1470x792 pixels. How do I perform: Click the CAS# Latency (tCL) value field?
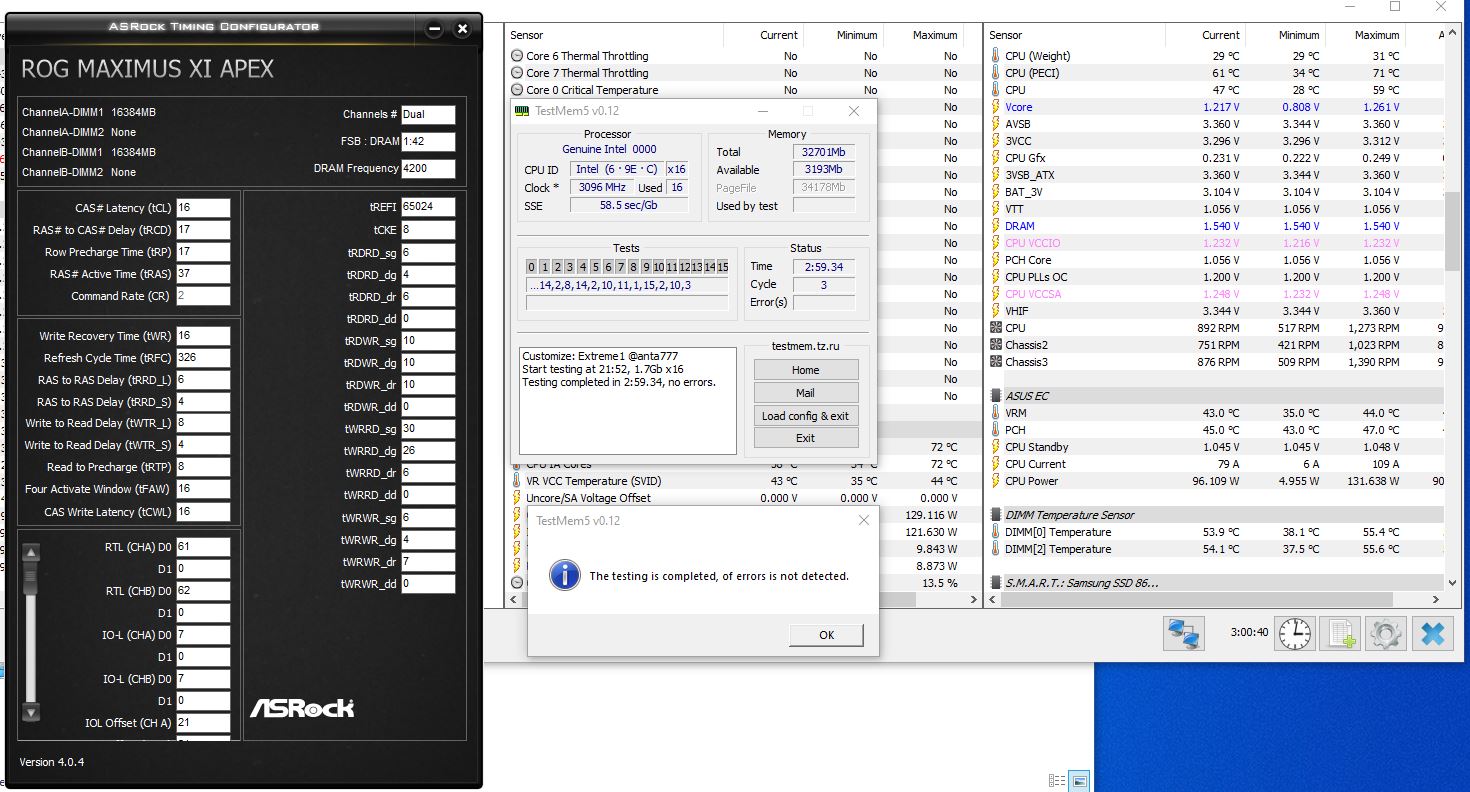coord(203,208)
